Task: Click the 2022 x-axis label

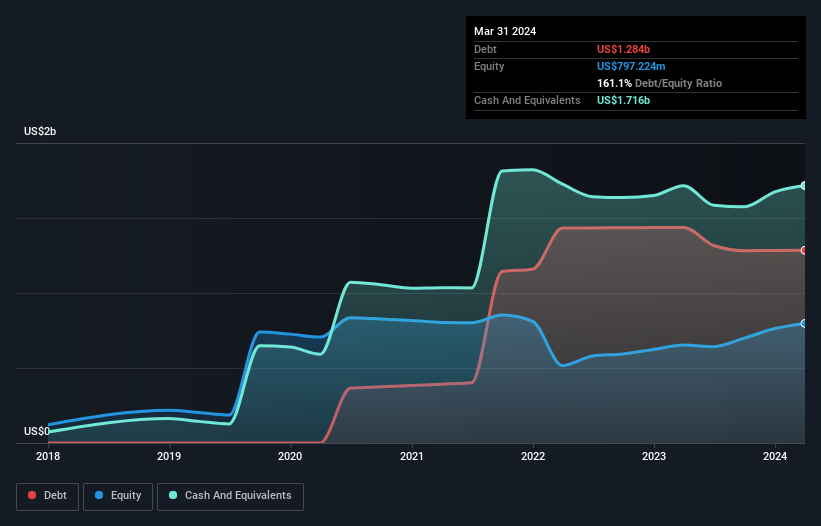Action: coord(533,456)
